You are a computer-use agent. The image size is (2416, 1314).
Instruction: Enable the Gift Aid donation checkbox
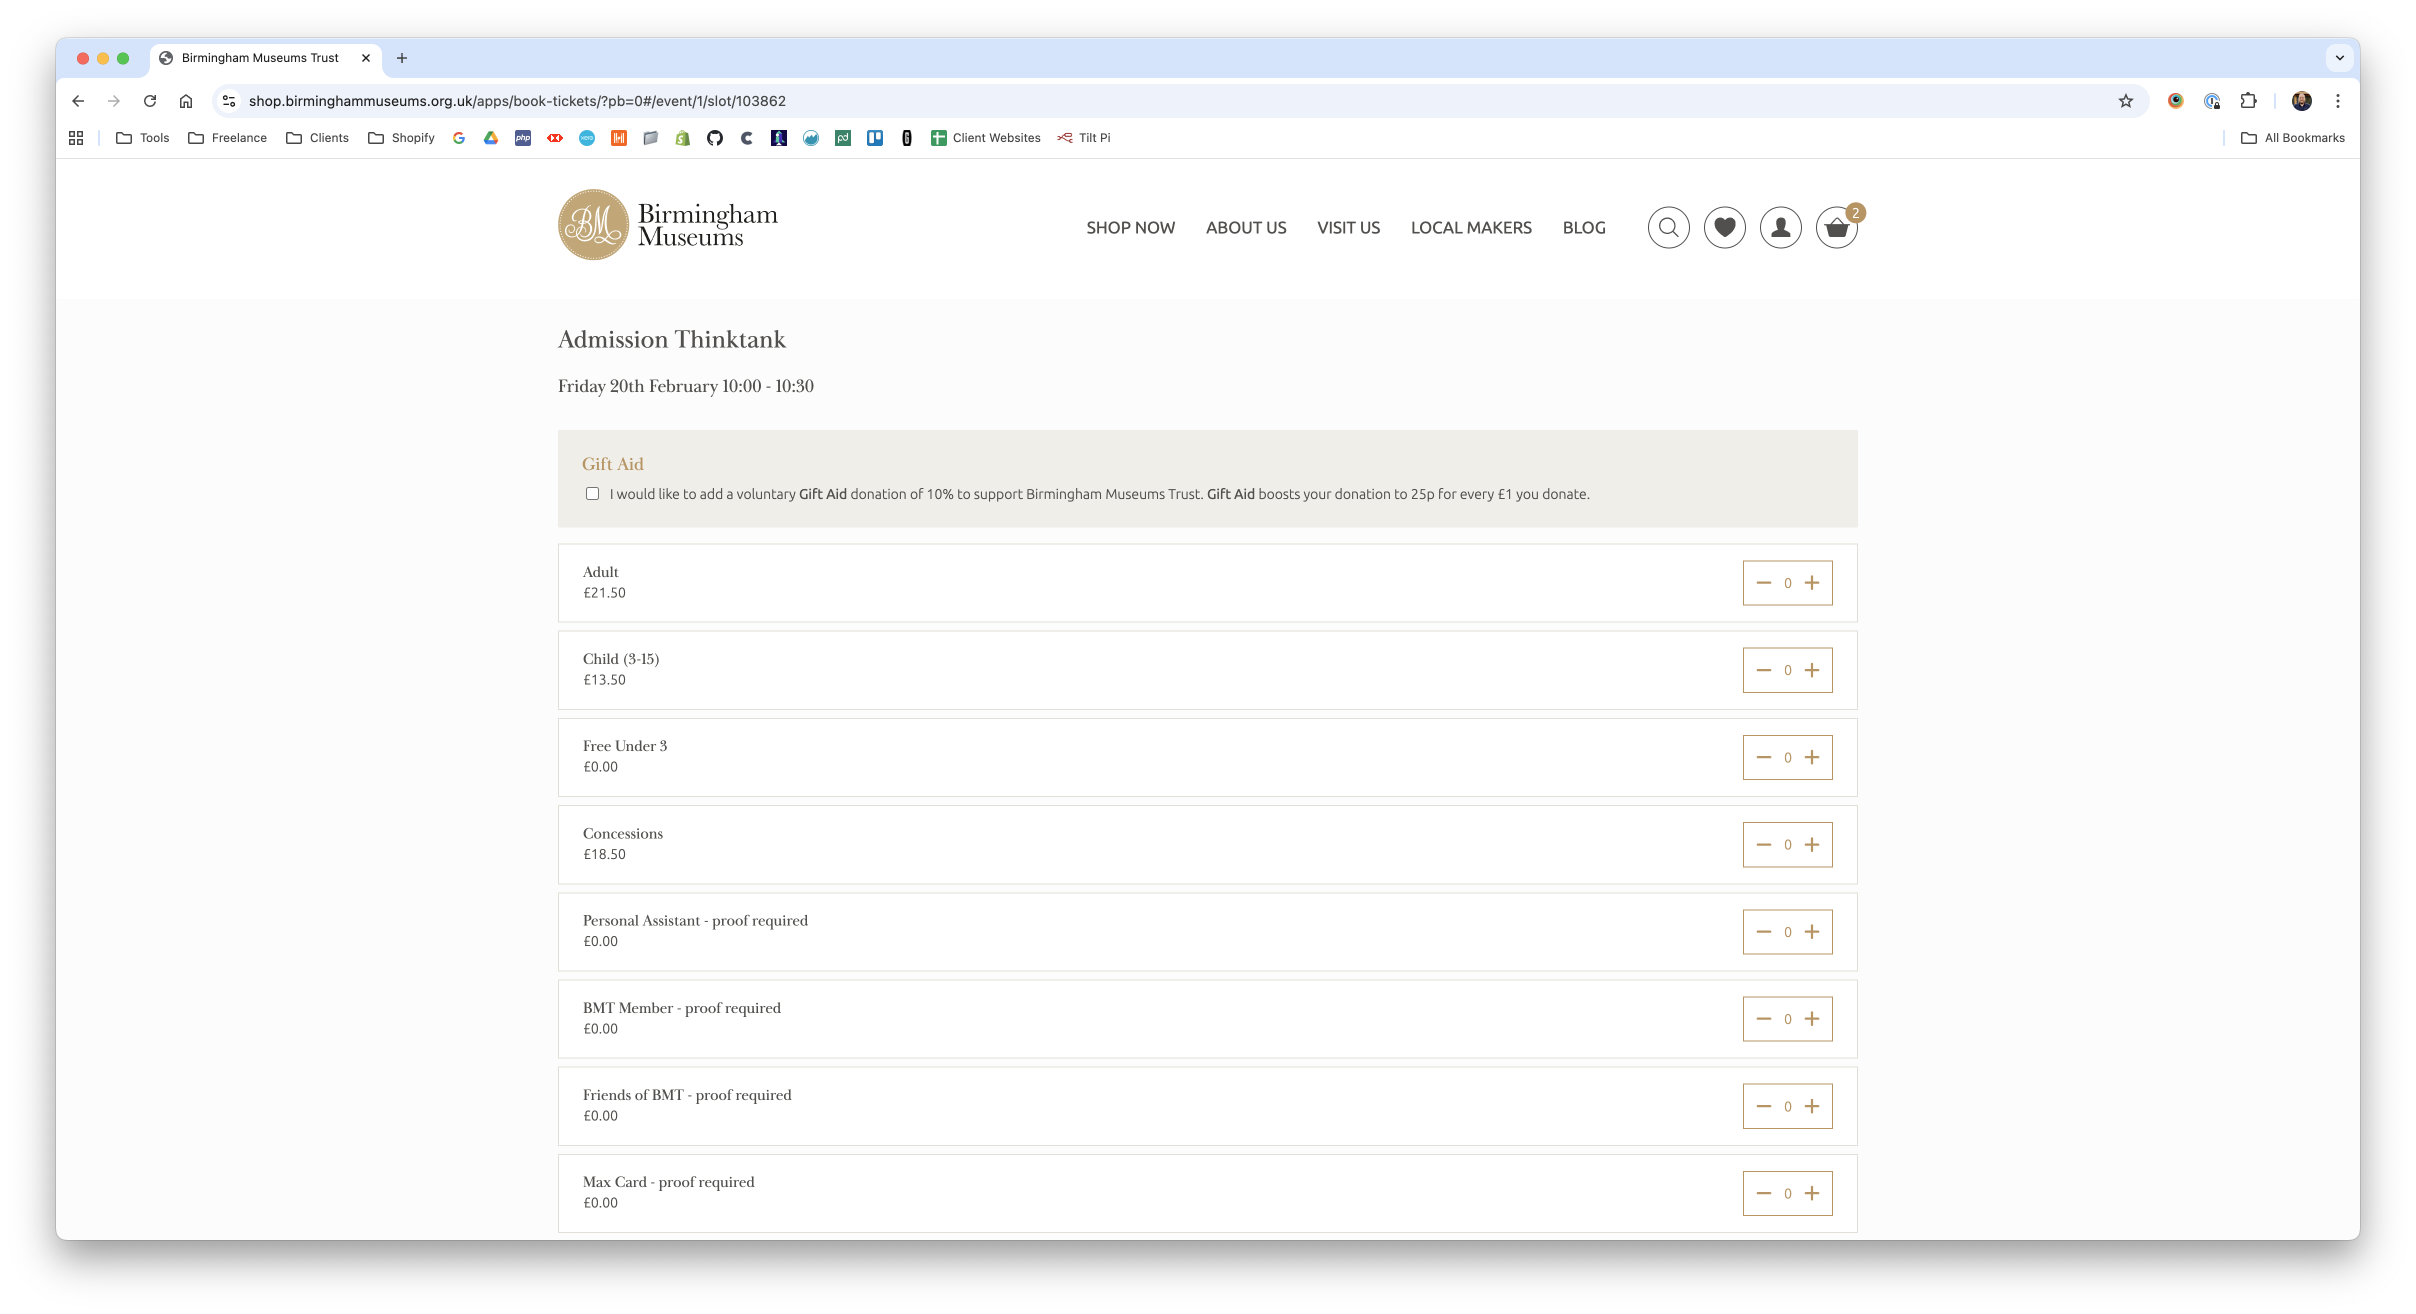pyautogui.click(x=592, y=493)
